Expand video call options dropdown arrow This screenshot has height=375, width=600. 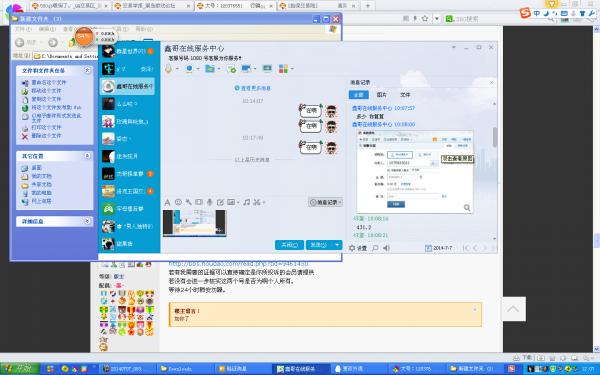click(198, 69)
